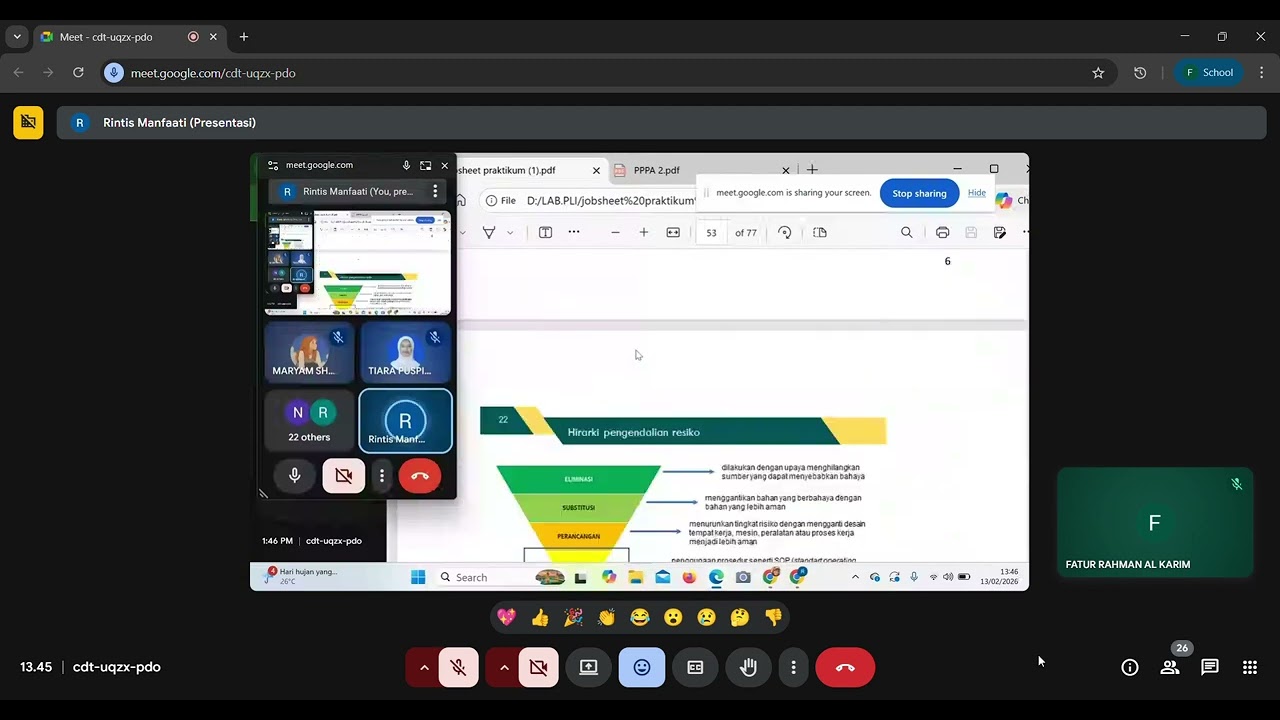Open Firefox from shared taskbar
The height and width of the screenshot is (720, 1280).
[x=689, y=577]
